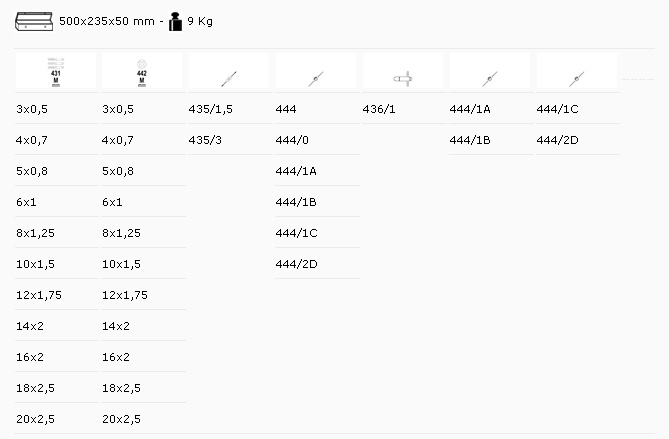The height and width of the screenshot is (439, 669).
Task: Select 16x2 in the 431 M column
Action: click(30, 357)
